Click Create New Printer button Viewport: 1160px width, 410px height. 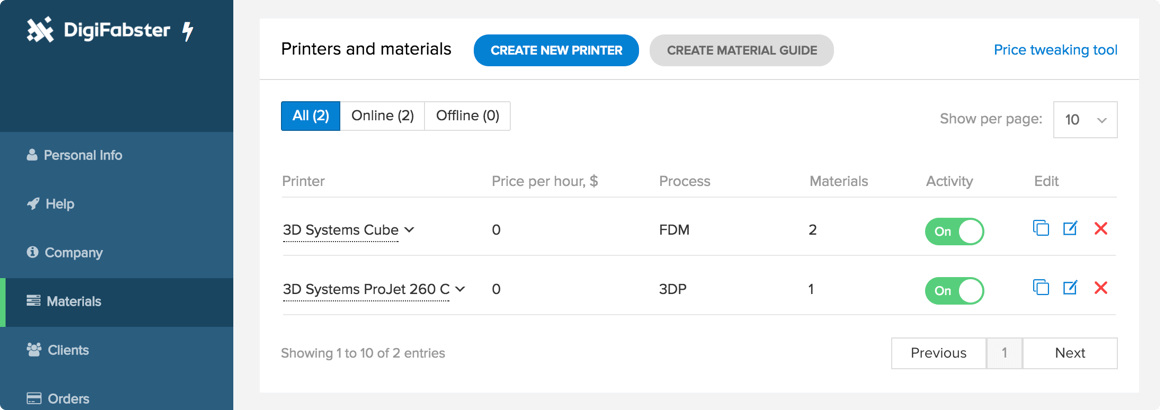(x=556, y=50)
